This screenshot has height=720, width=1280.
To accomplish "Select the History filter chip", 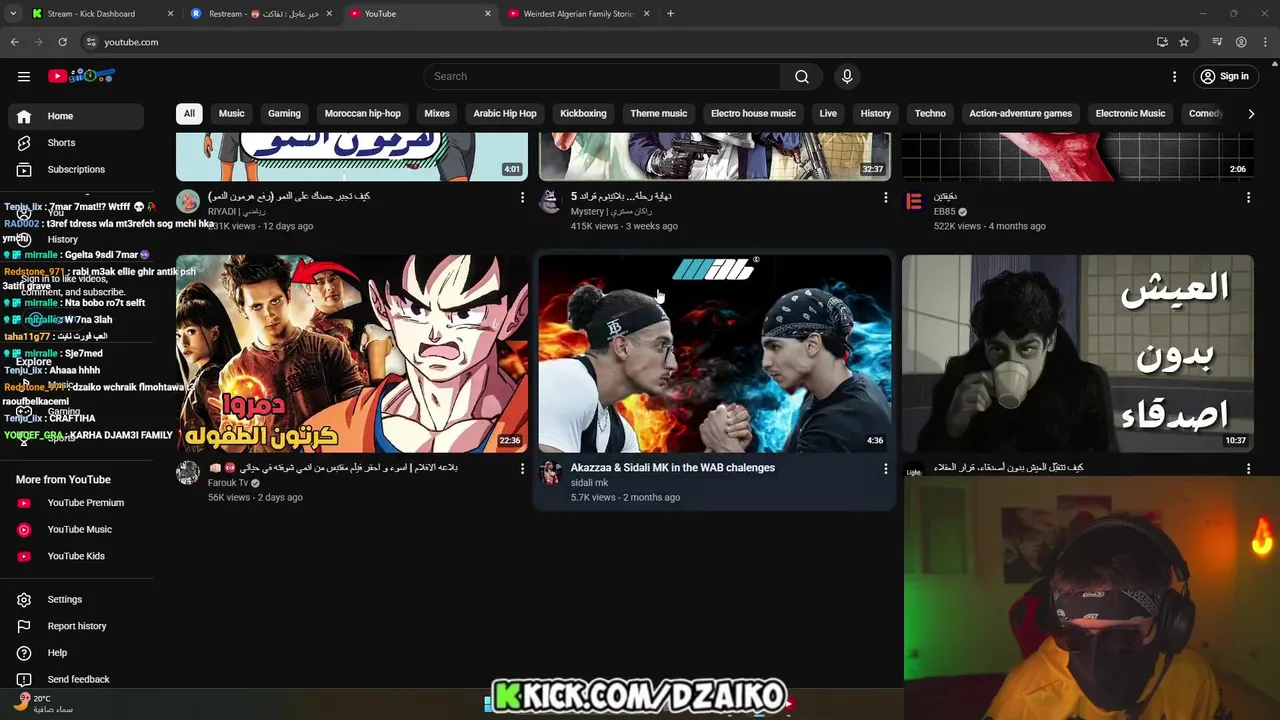I will tap(876, 113).
